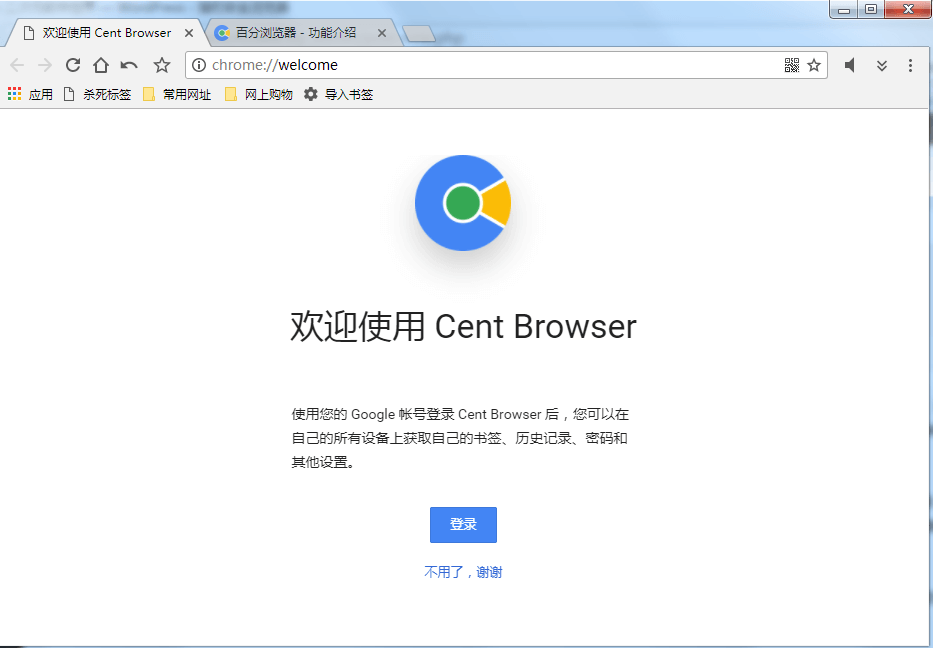
Task: Switch to the 欢迎使用 Cent Browser tab
Action: click(106, 33)
